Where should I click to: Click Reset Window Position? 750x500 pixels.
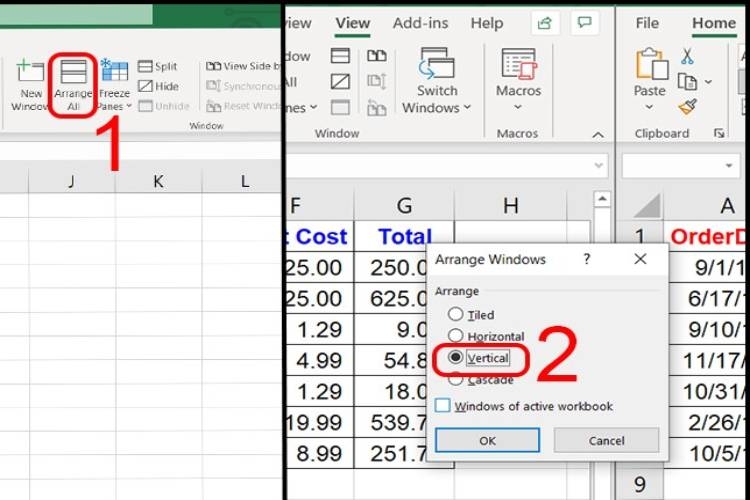point(243,106)
